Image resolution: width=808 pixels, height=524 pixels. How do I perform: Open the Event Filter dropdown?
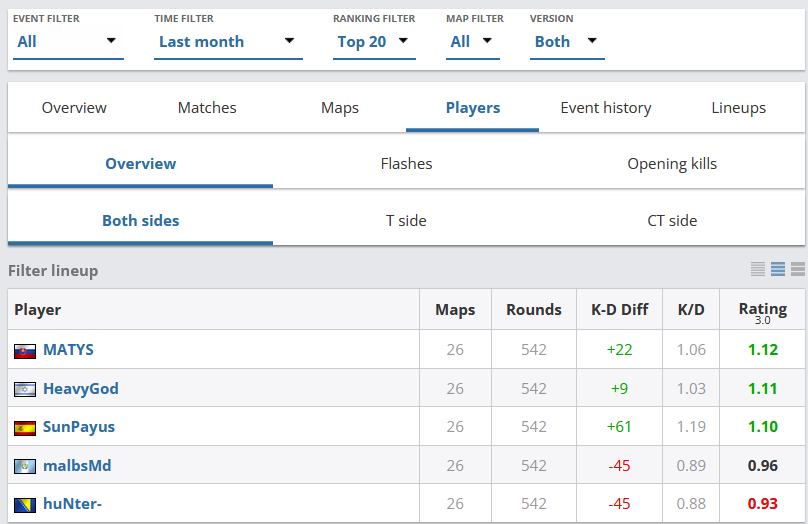click(68, 41)
